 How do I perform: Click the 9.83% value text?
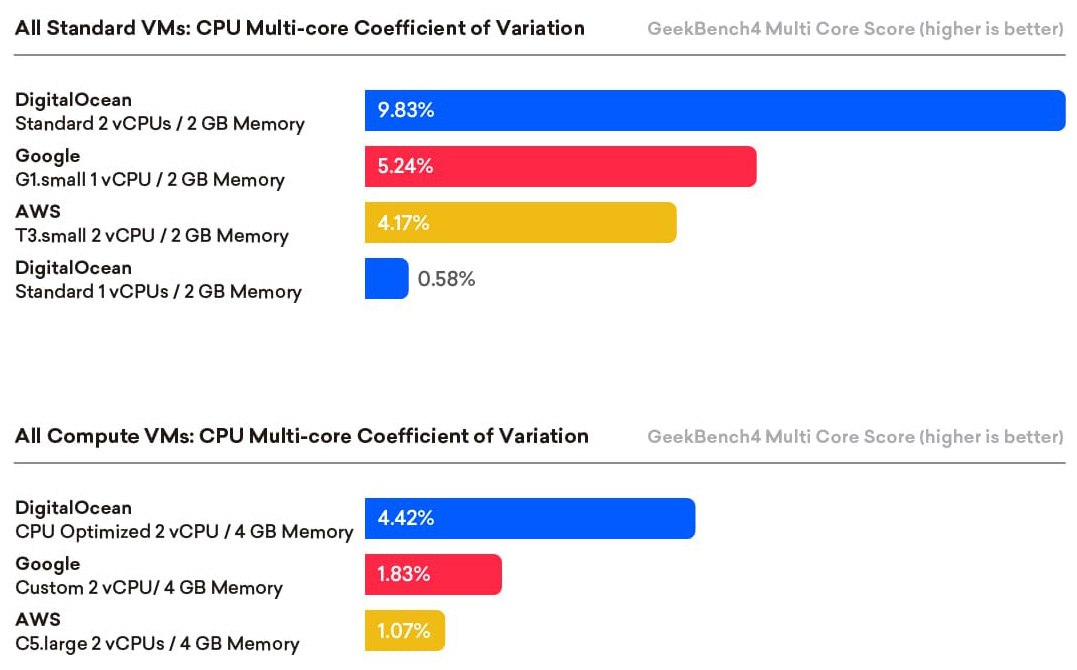click(x=406, y=110)
